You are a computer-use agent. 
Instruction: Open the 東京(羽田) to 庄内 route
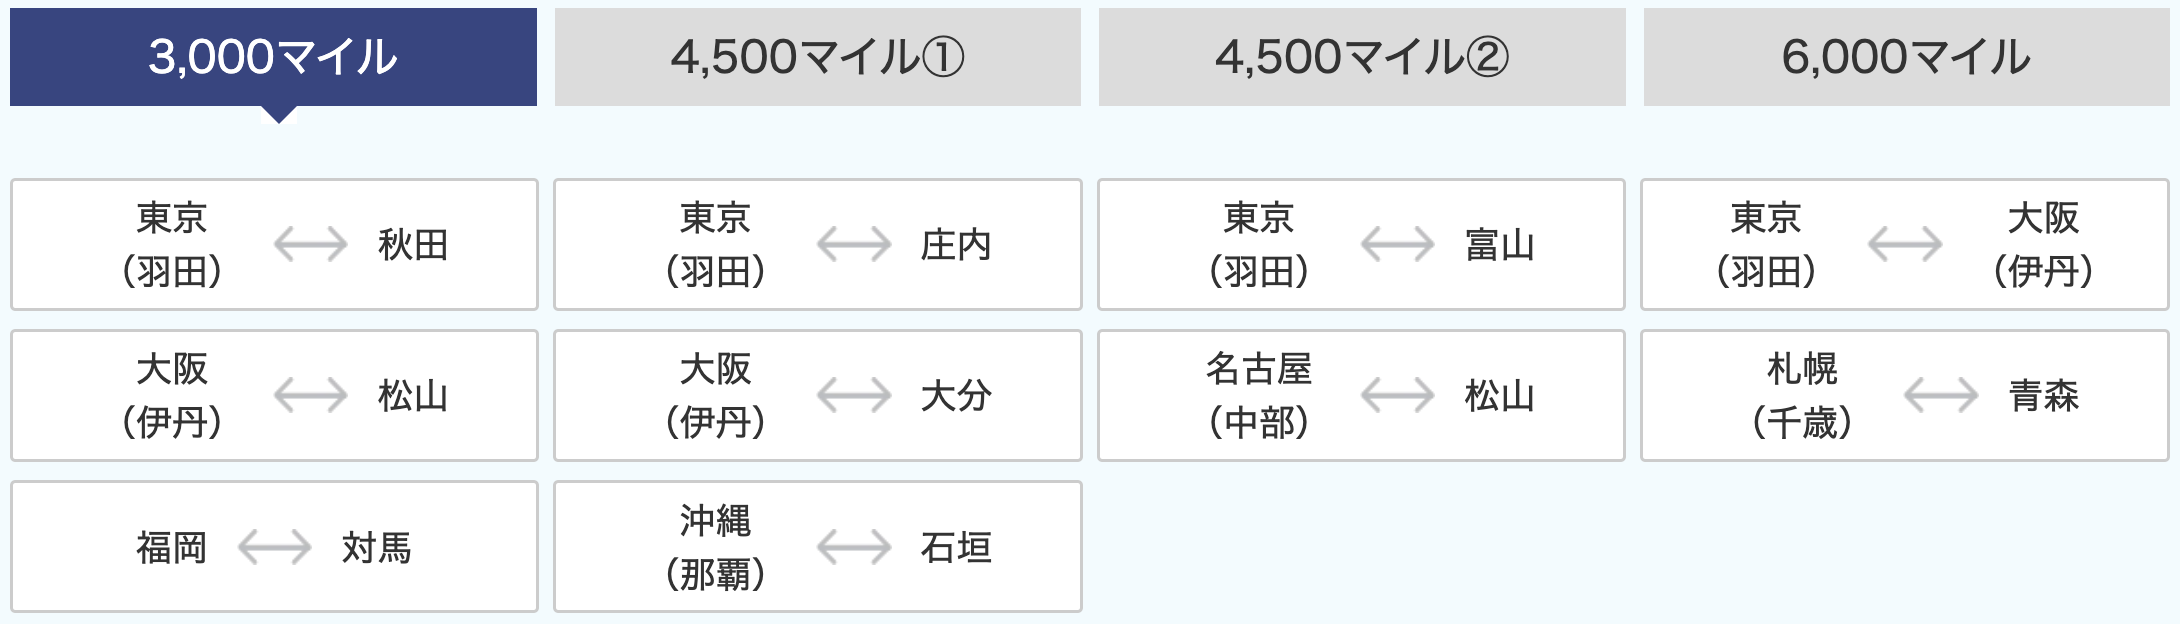[818, 245]
